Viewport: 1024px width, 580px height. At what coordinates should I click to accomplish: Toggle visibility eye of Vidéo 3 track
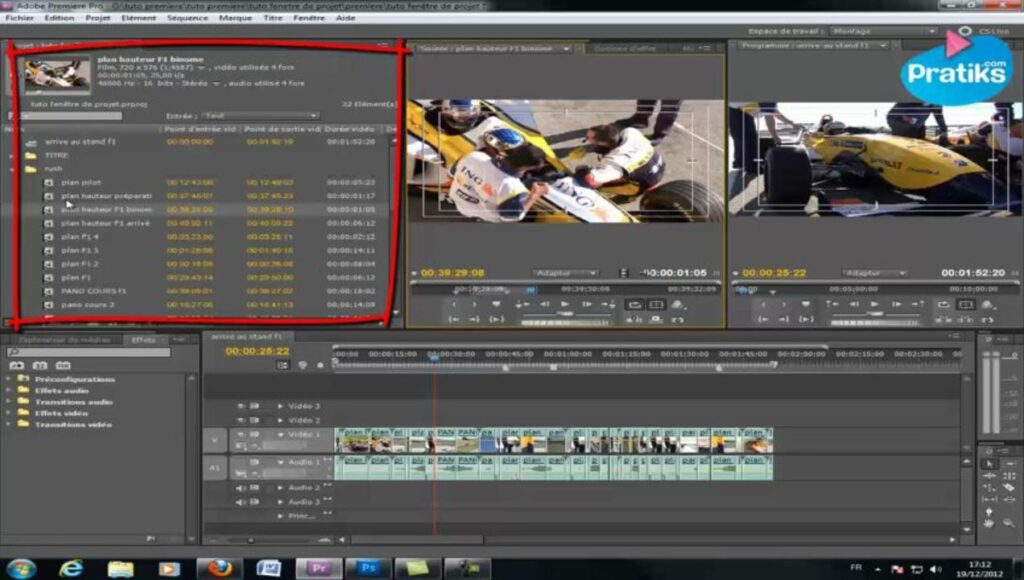click(x=241, y=406)
